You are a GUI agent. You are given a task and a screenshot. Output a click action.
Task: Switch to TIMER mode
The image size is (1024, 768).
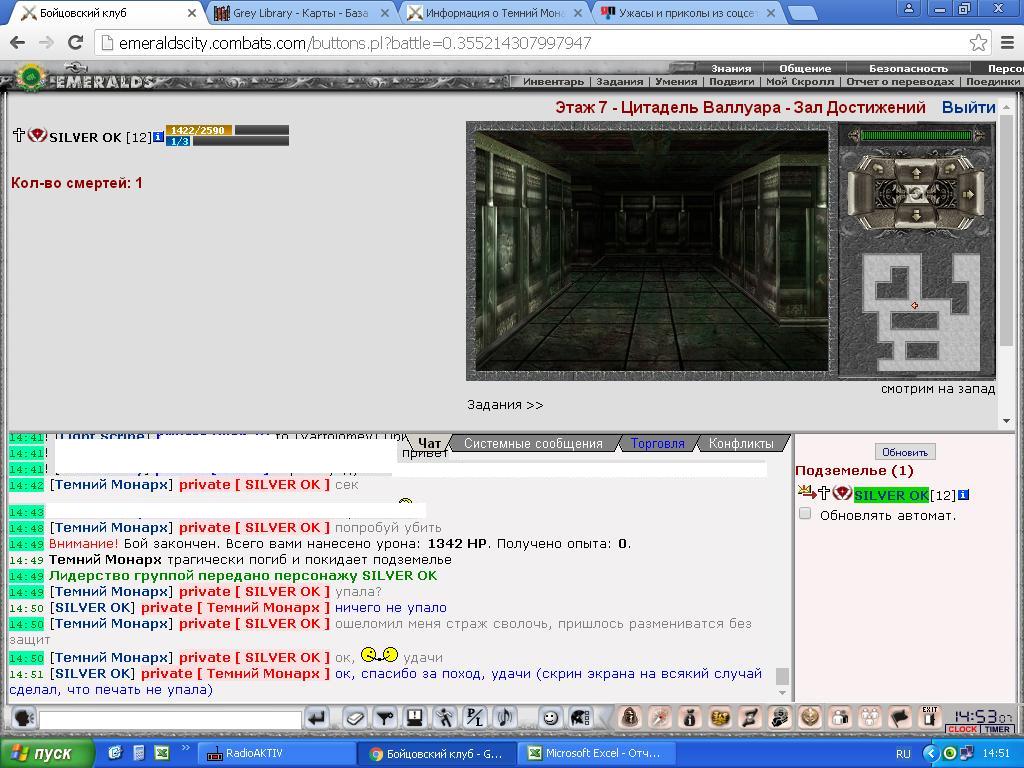pyautogui.click(x=997, y=729)
